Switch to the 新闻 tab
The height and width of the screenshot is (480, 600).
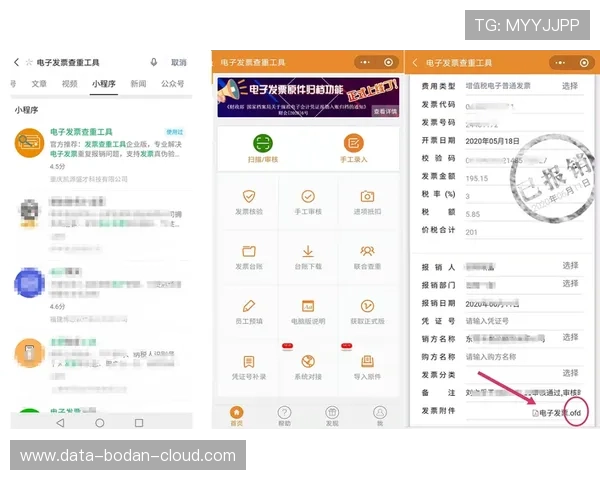click(x=139, y=83)
